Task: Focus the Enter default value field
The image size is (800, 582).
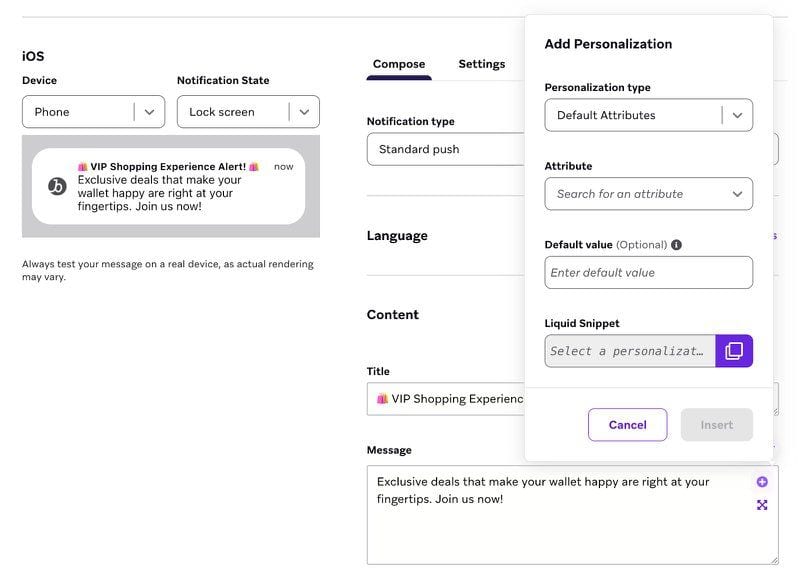Action: [x=648, y=273]
